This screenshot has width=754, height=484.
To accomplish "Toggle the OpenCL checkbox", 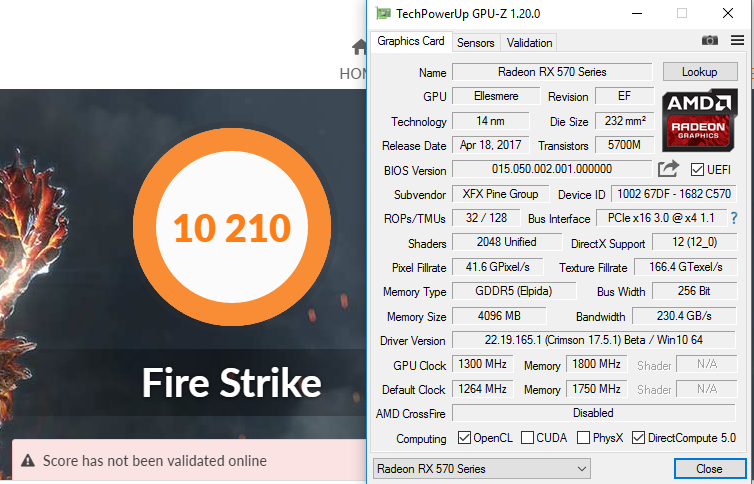I will [464, 437].
